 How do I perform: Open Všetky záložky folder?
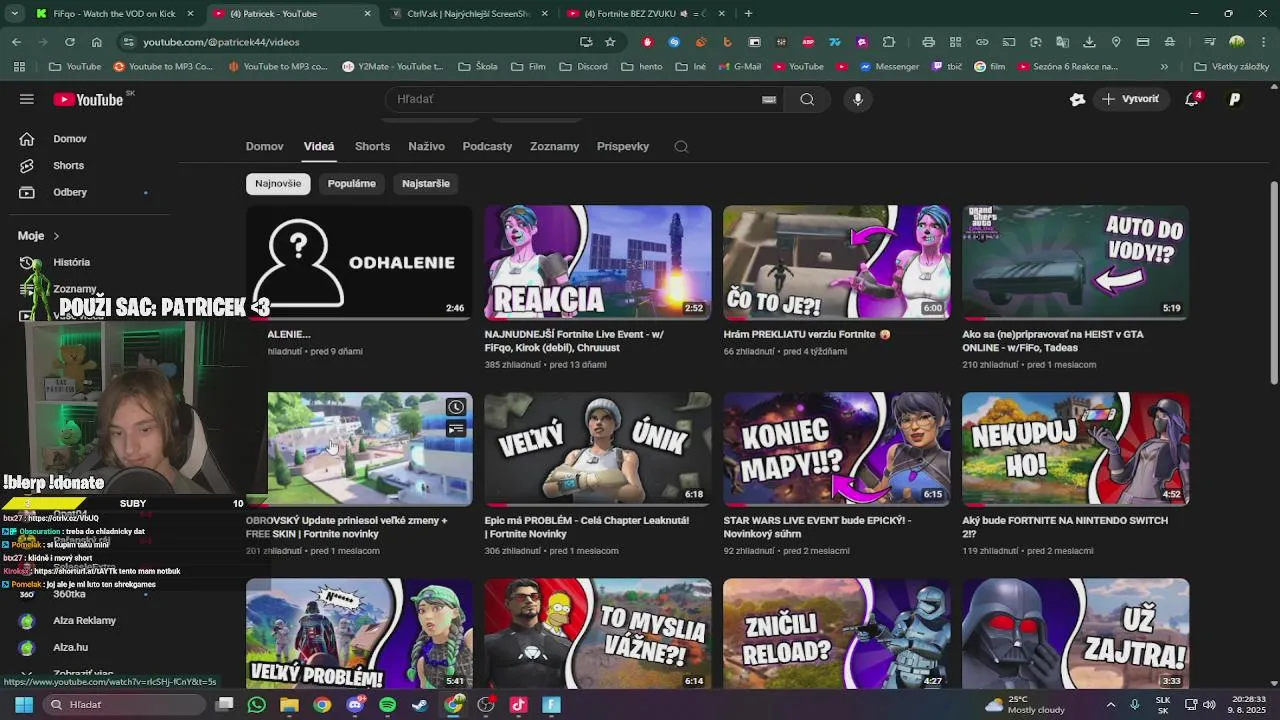click(1231, 66)
